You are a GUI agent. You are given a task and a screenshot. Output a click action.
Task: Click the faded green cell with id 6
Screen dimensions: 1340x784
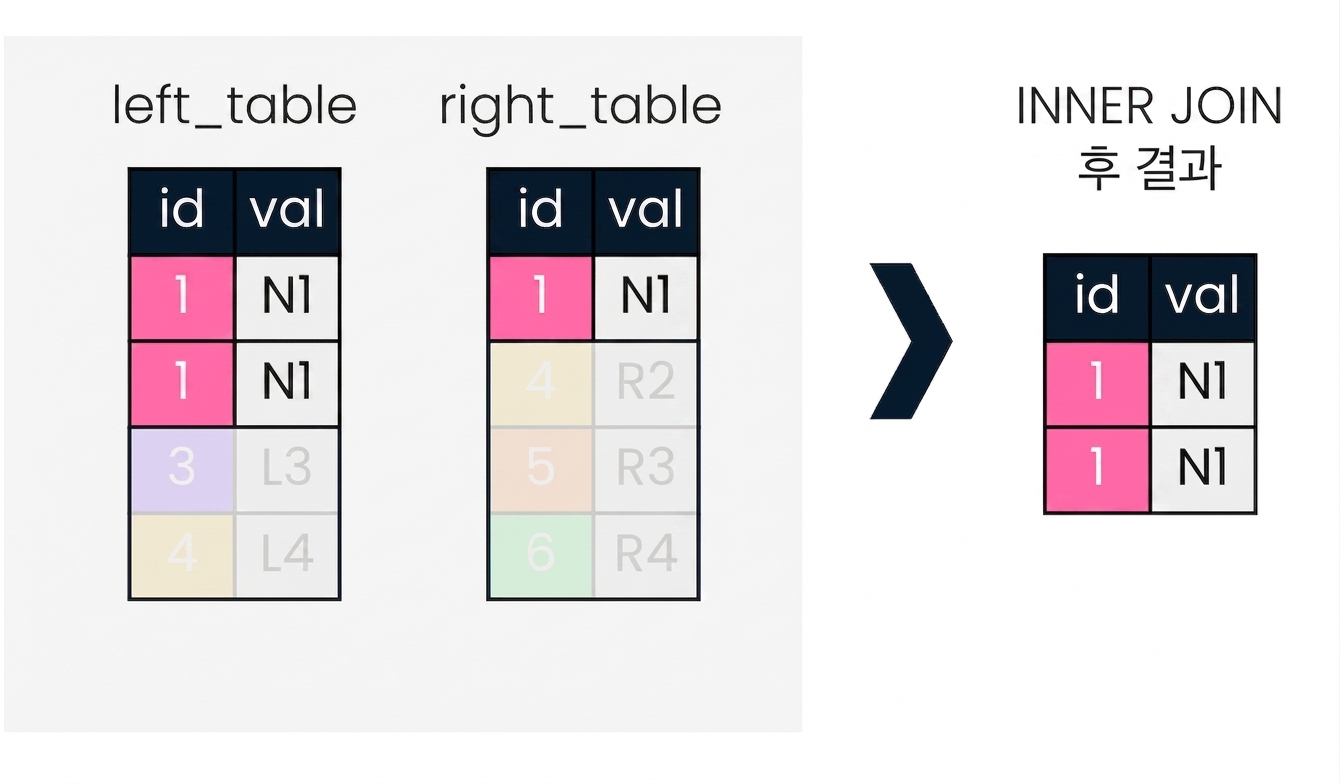click(x=541, y=556)
